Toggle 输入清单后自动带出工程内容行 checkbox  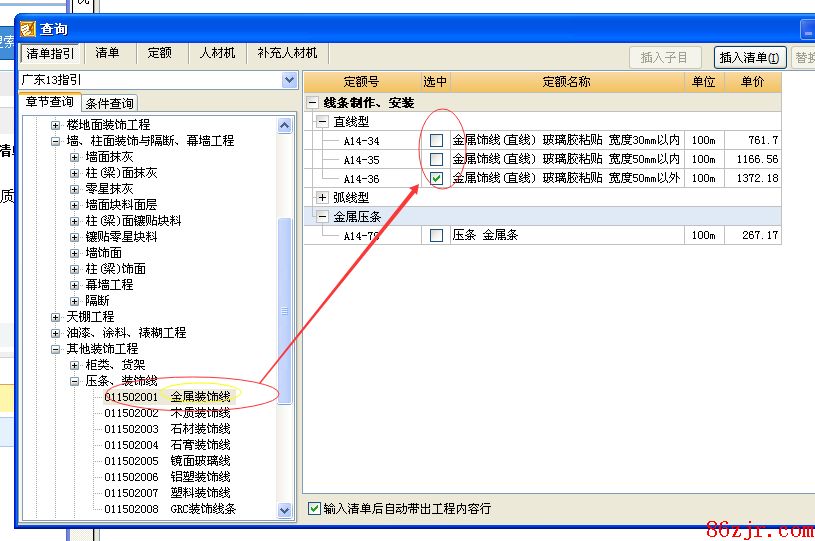point(315,508)
